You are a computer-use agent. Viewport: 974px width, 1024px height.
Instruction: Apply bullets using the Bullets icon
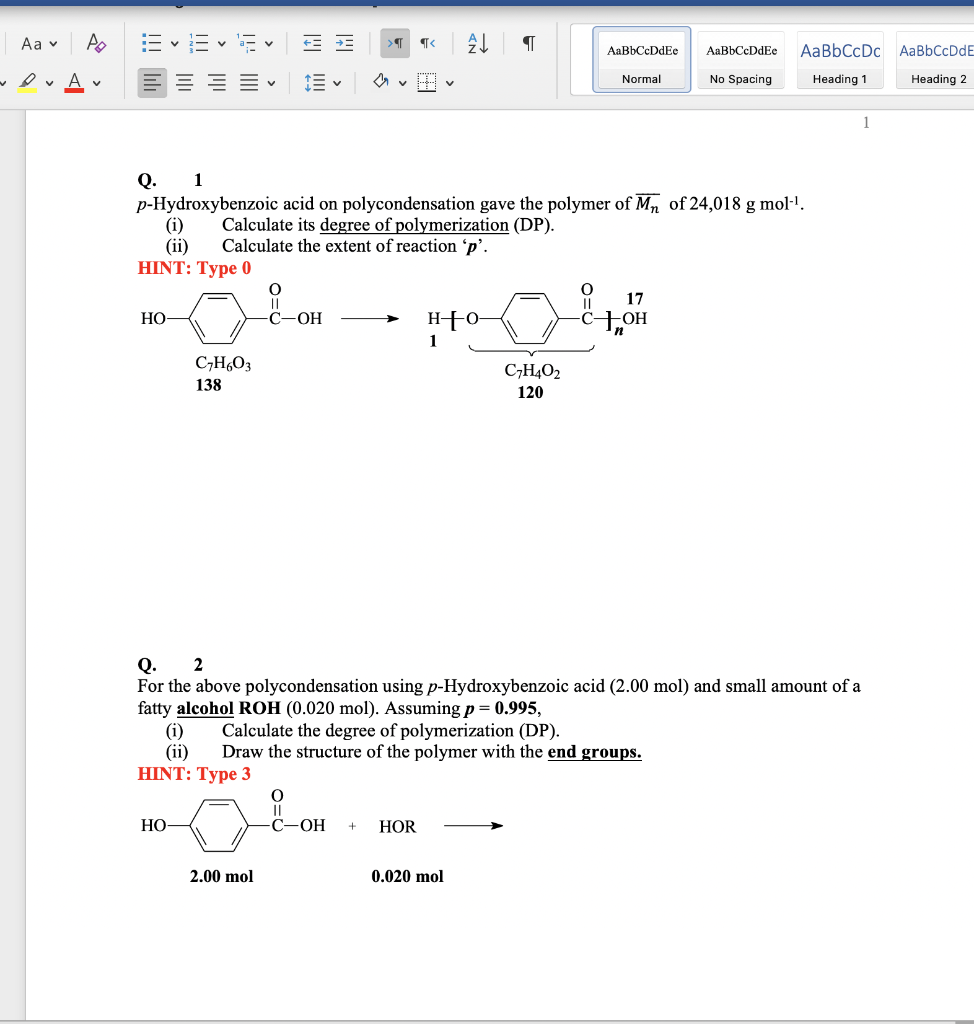point(152,42)
